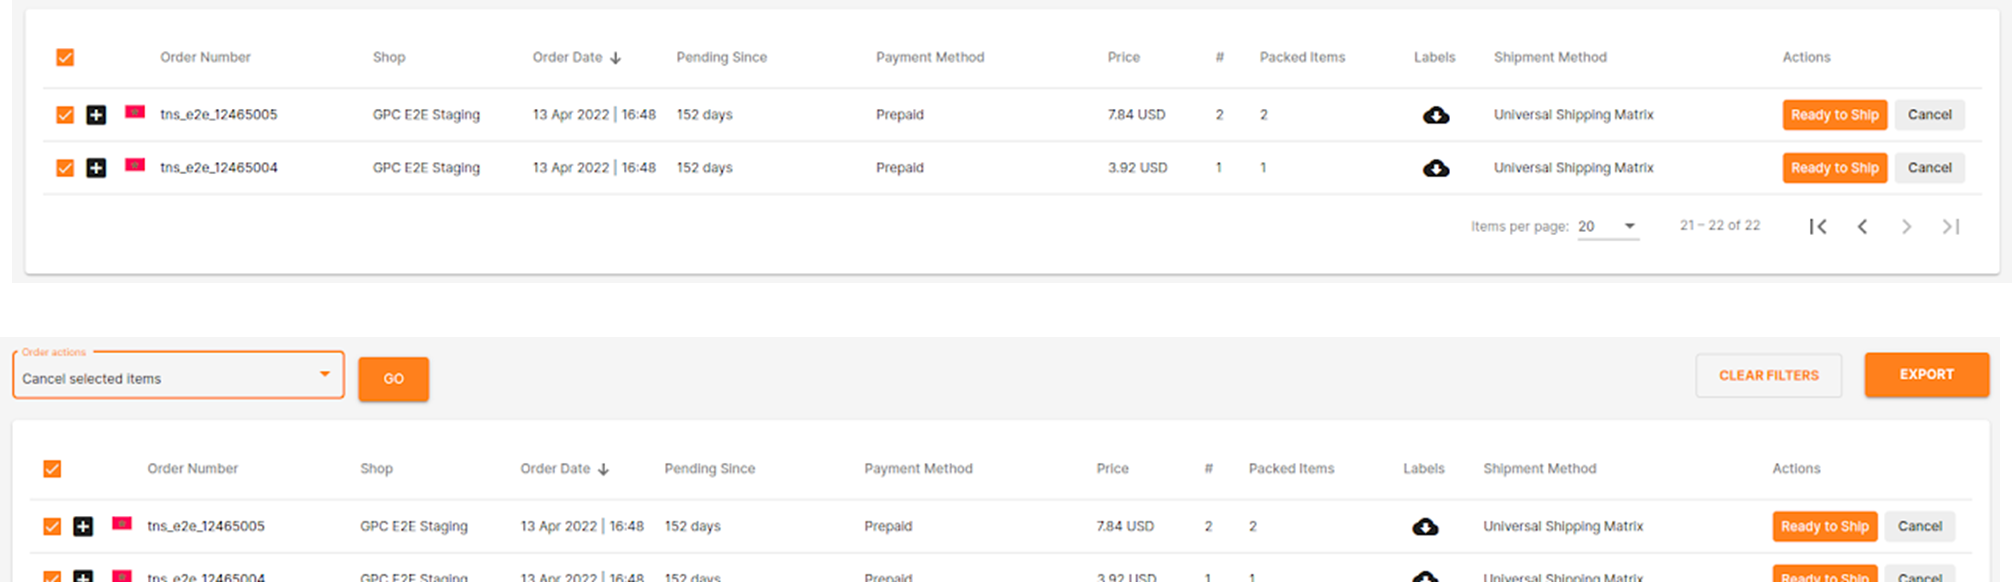
Task: Click CLEAR FILTERS
Action: (1768, 376)
